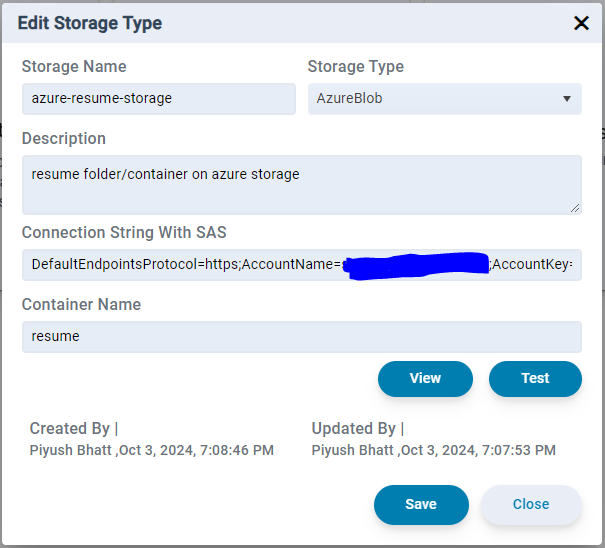Focus the Description text area
The width and height of the screenshot is (605, 548).
click(x=302, y=185)
